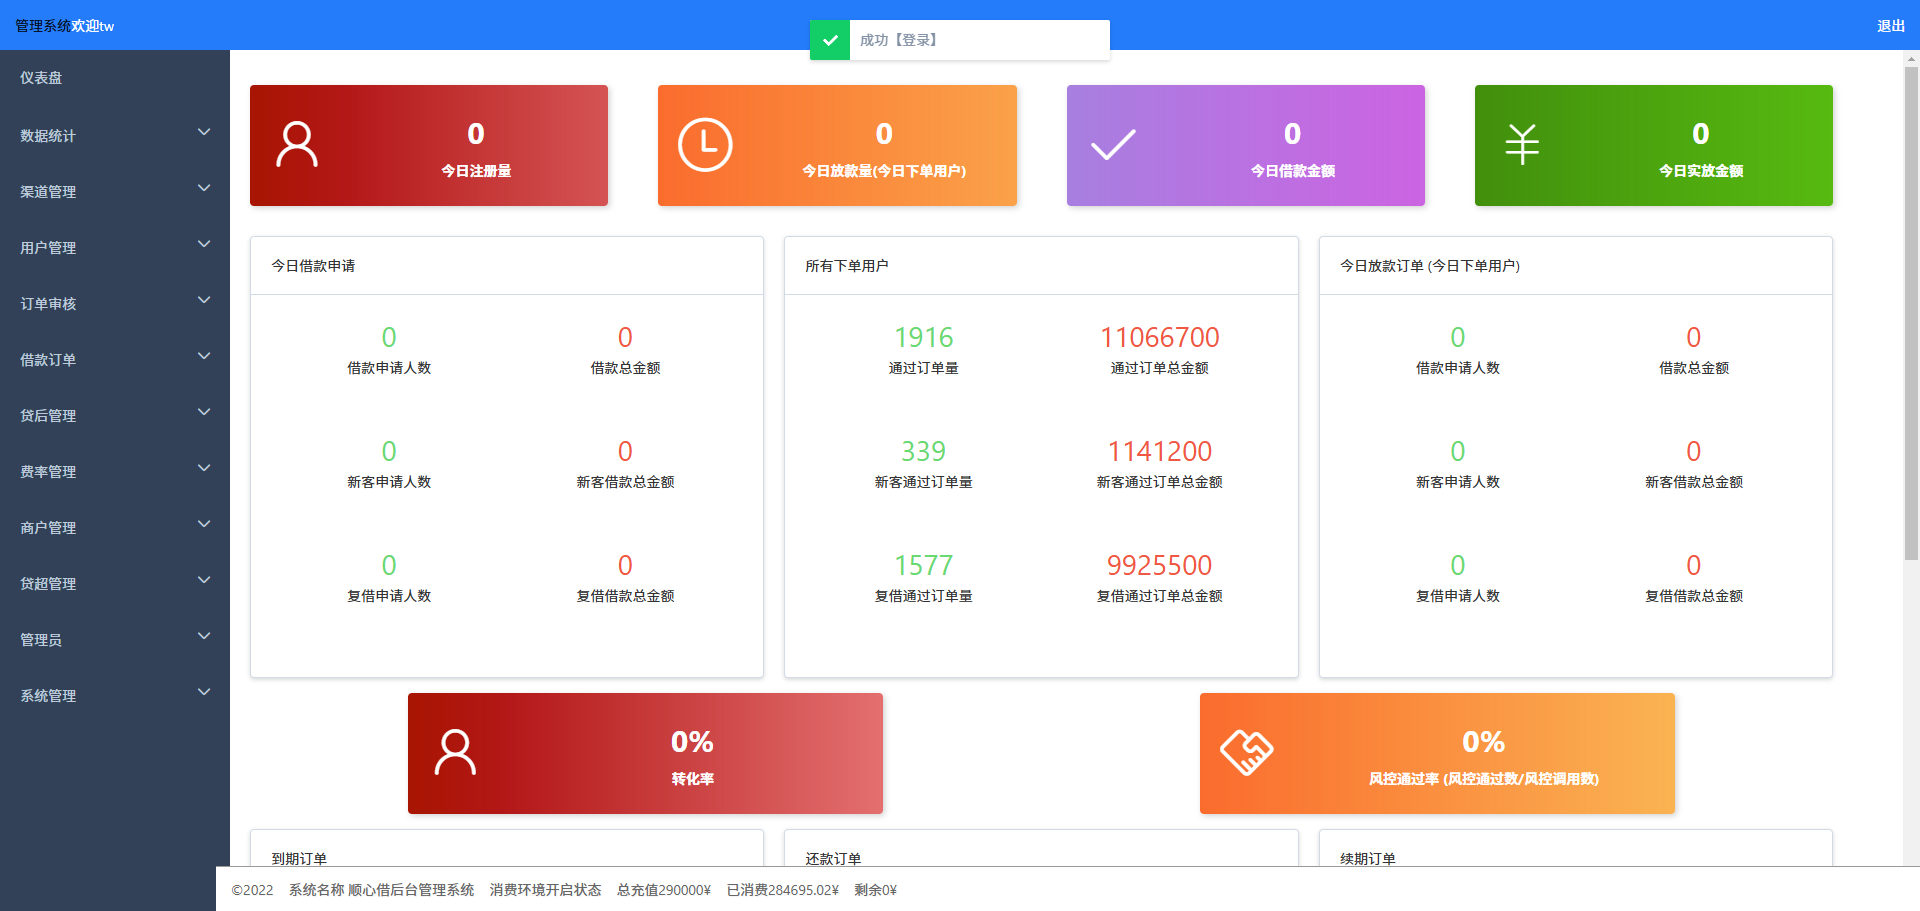Screen dimensions: 1920x911
Task: Expand the 管理员 chevron
Action: coord(204,636)
